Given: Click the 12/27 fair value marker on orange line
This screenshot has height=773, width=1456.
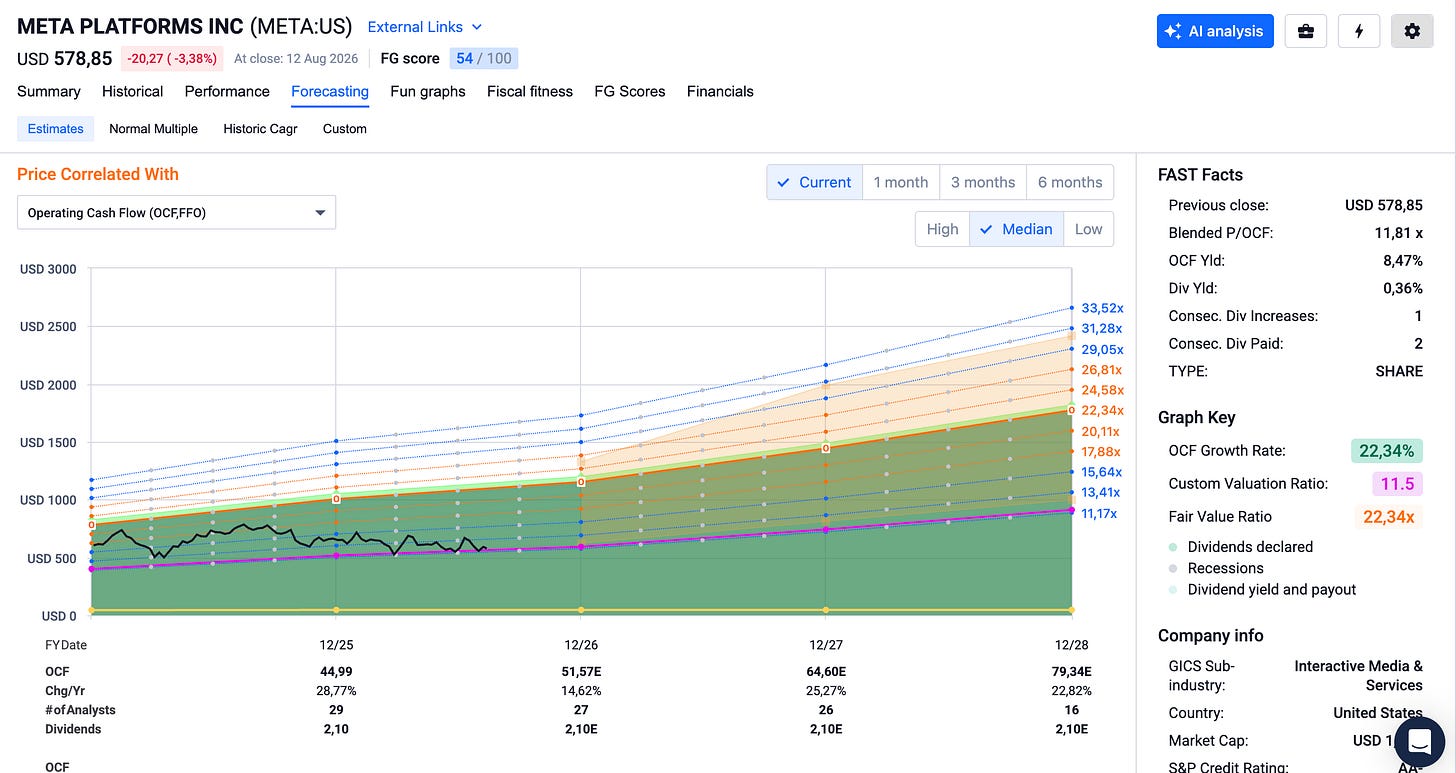Looking at the screenshot, I should (x=826, y=449).
